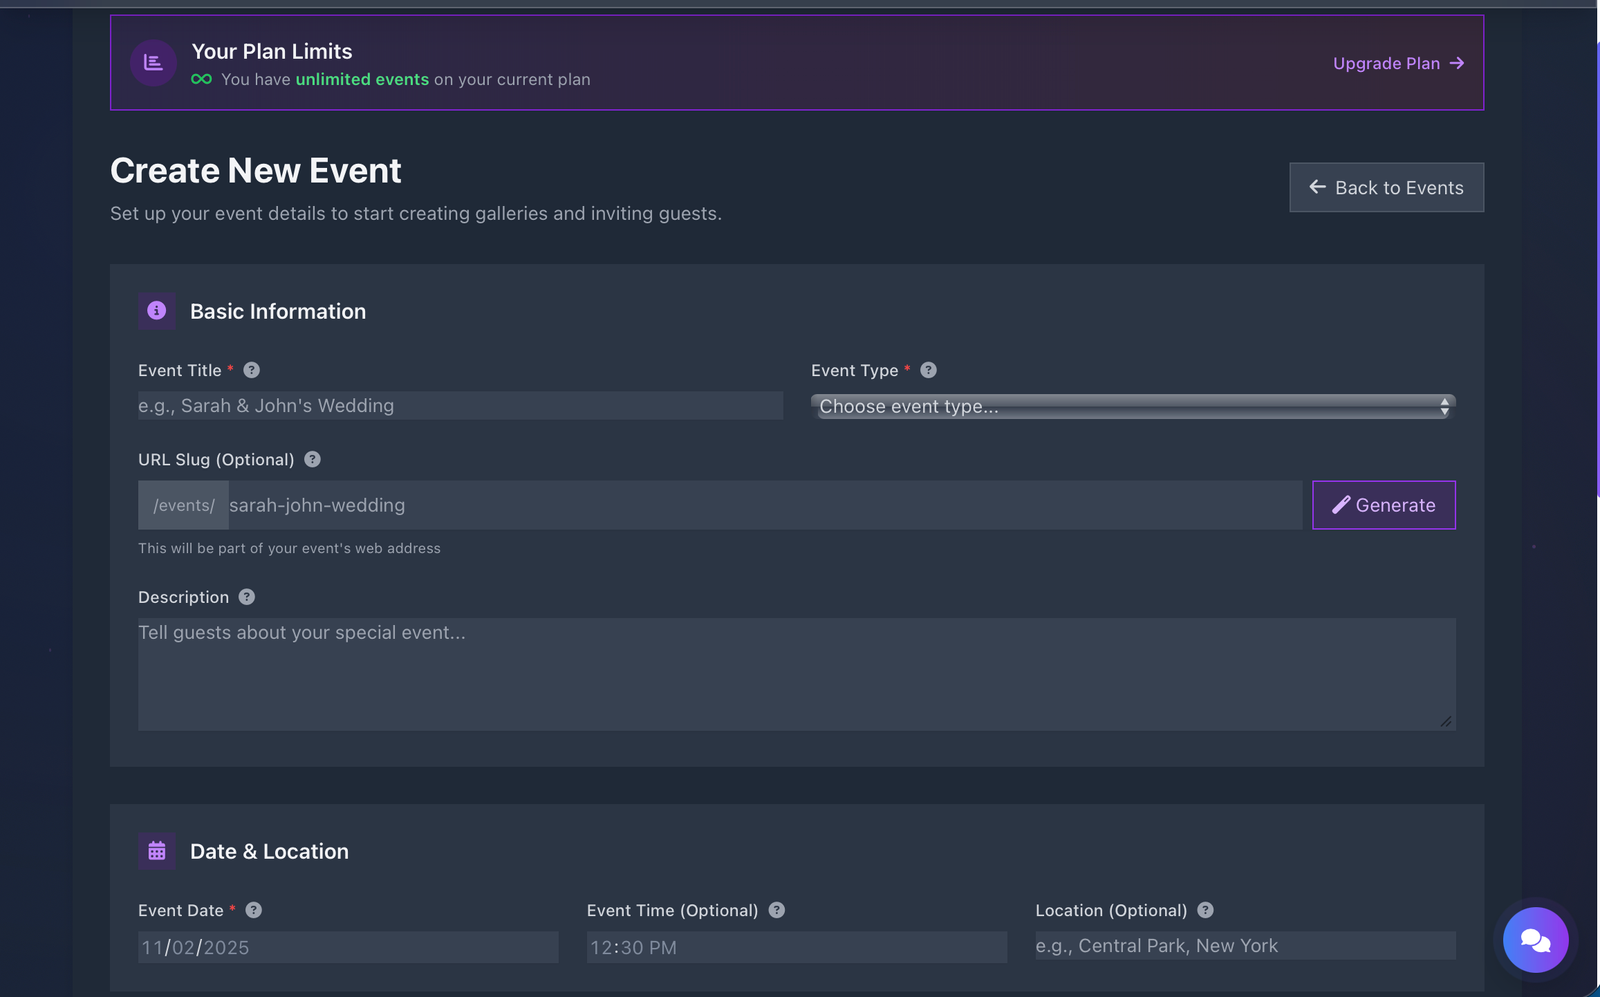Image resolution: width=1600 pixels, height=997 pixels.
Task: Click the back arrow in Back to Events
Action: point(1316,187)
